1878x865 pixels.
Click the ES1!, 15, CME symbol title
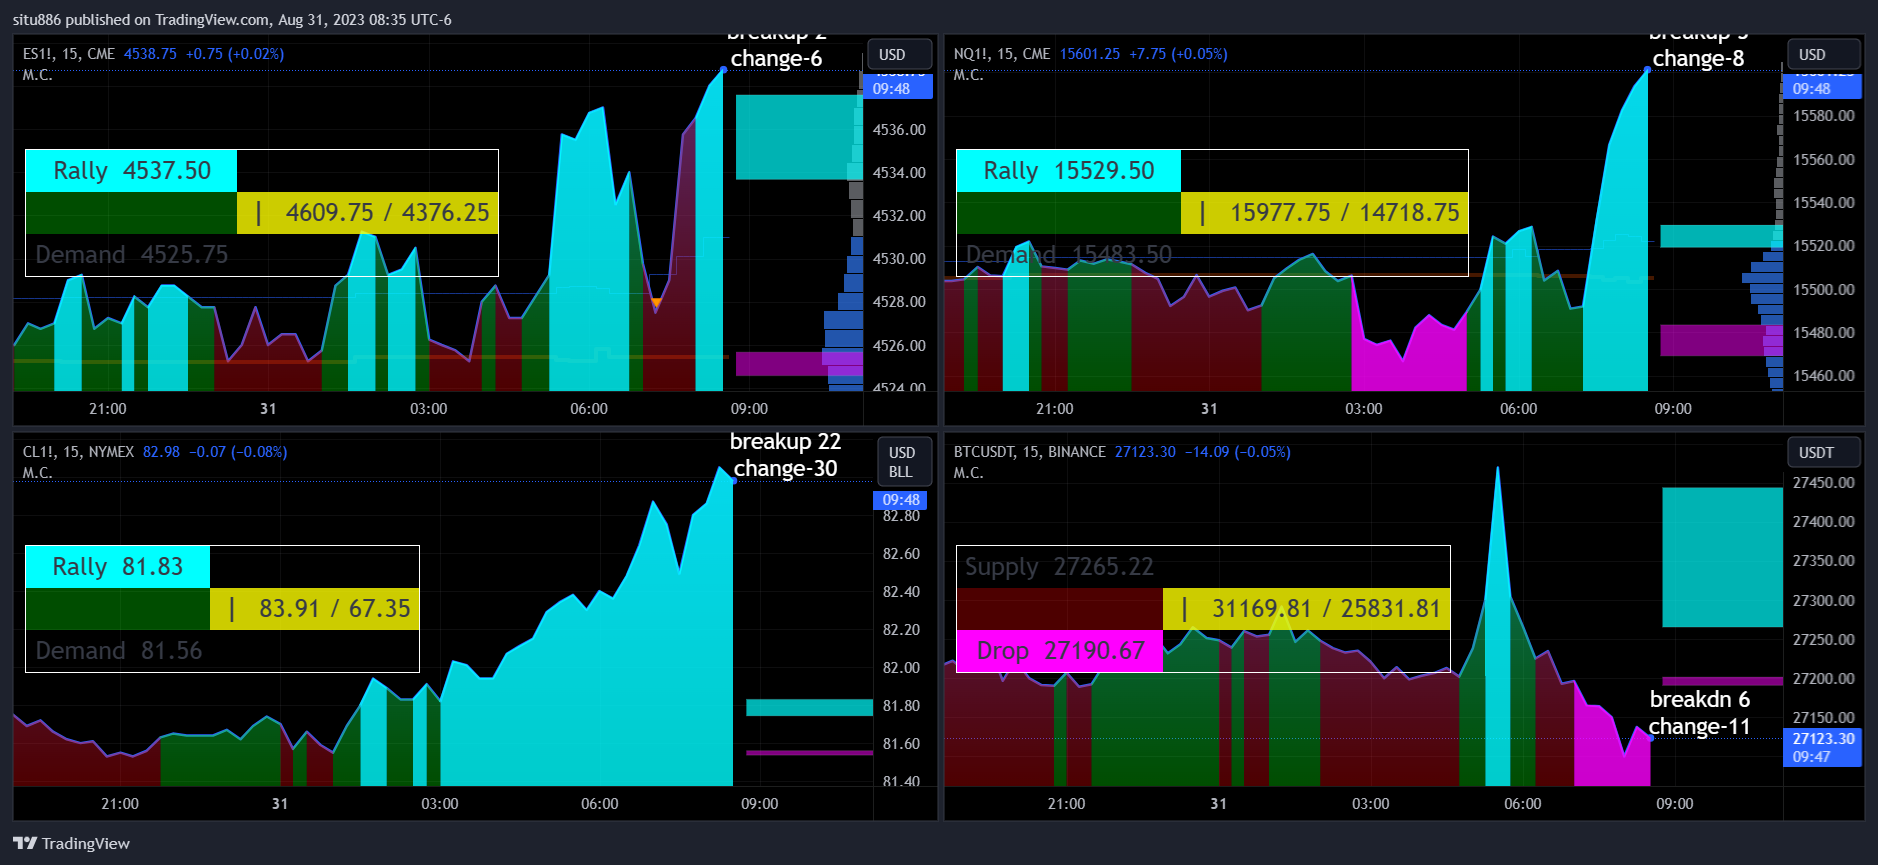point(68,54)
